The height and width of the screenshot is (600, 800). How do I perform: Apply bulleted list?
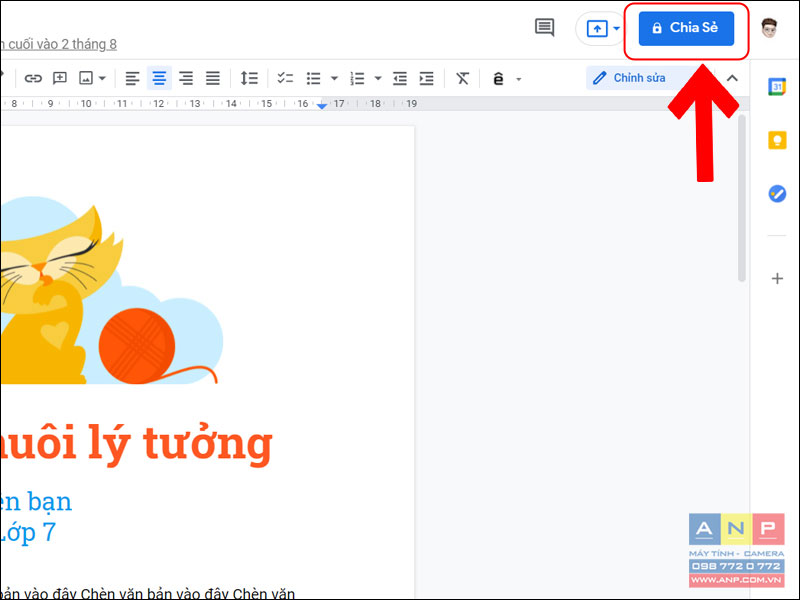click(x=313, y=79)
